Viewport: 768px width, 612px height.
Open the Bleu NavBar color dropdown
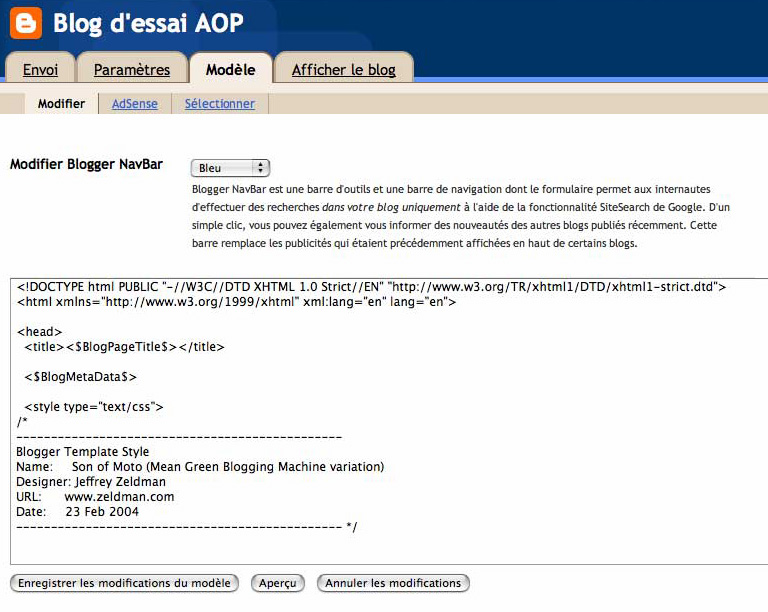point(230,168)
